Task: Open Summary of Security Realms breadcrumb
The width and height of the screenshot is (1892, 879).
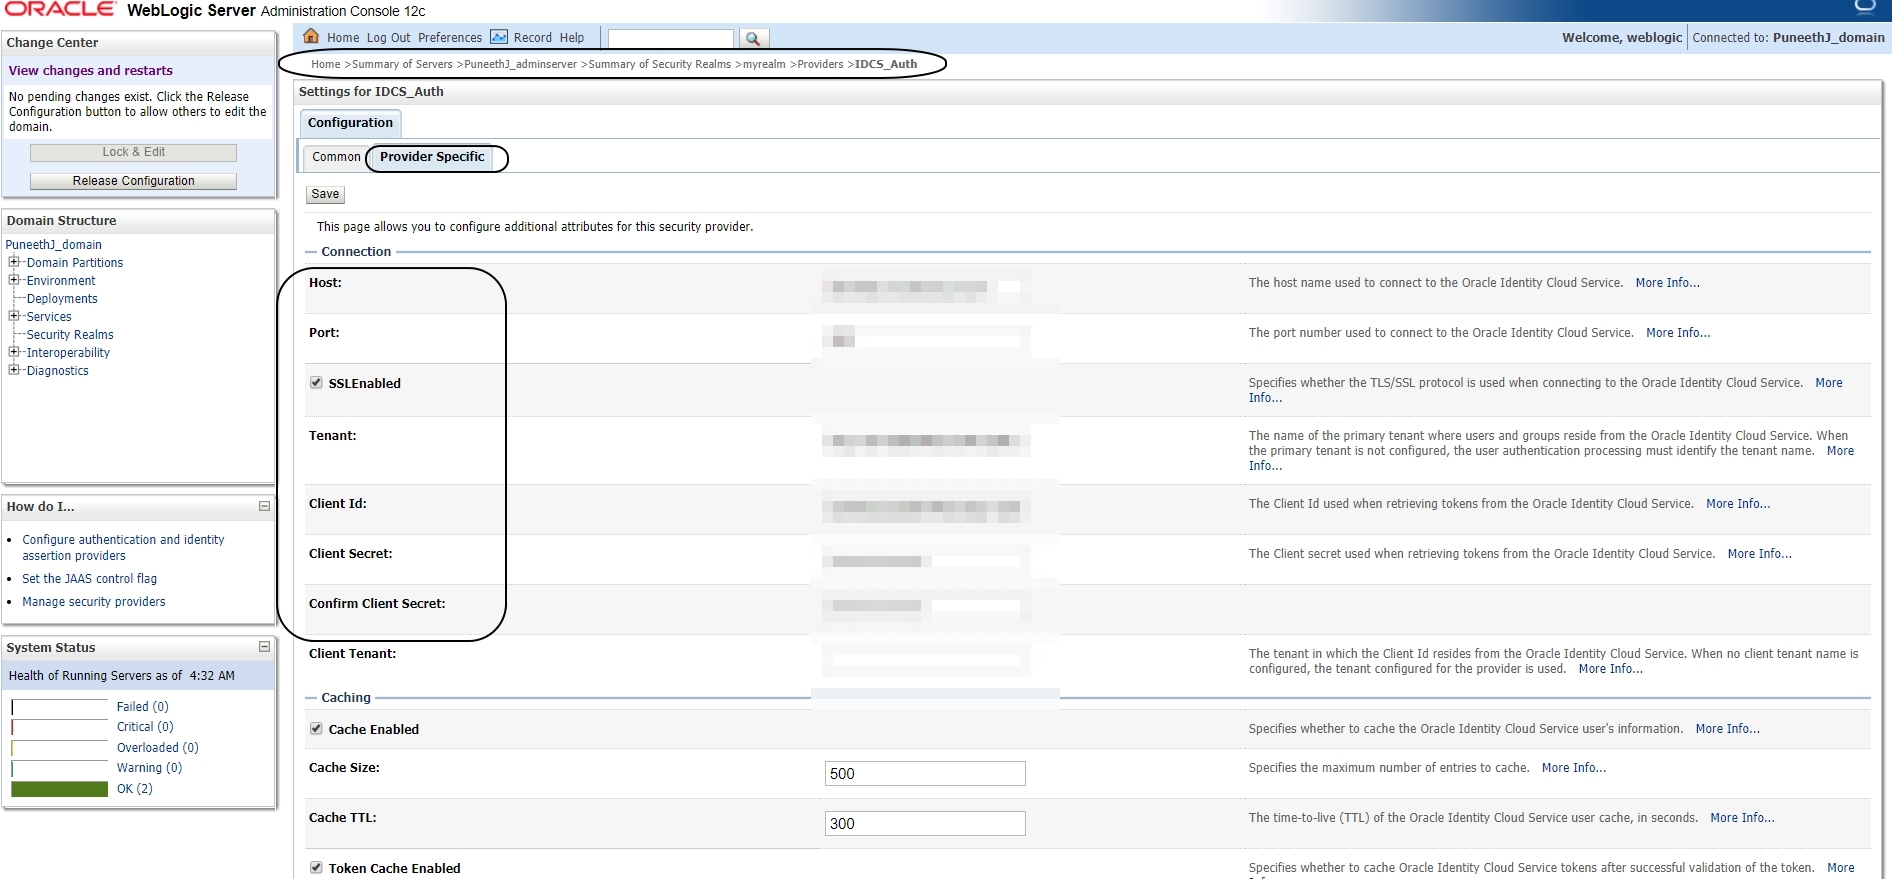Action: [x=660, y=64]
